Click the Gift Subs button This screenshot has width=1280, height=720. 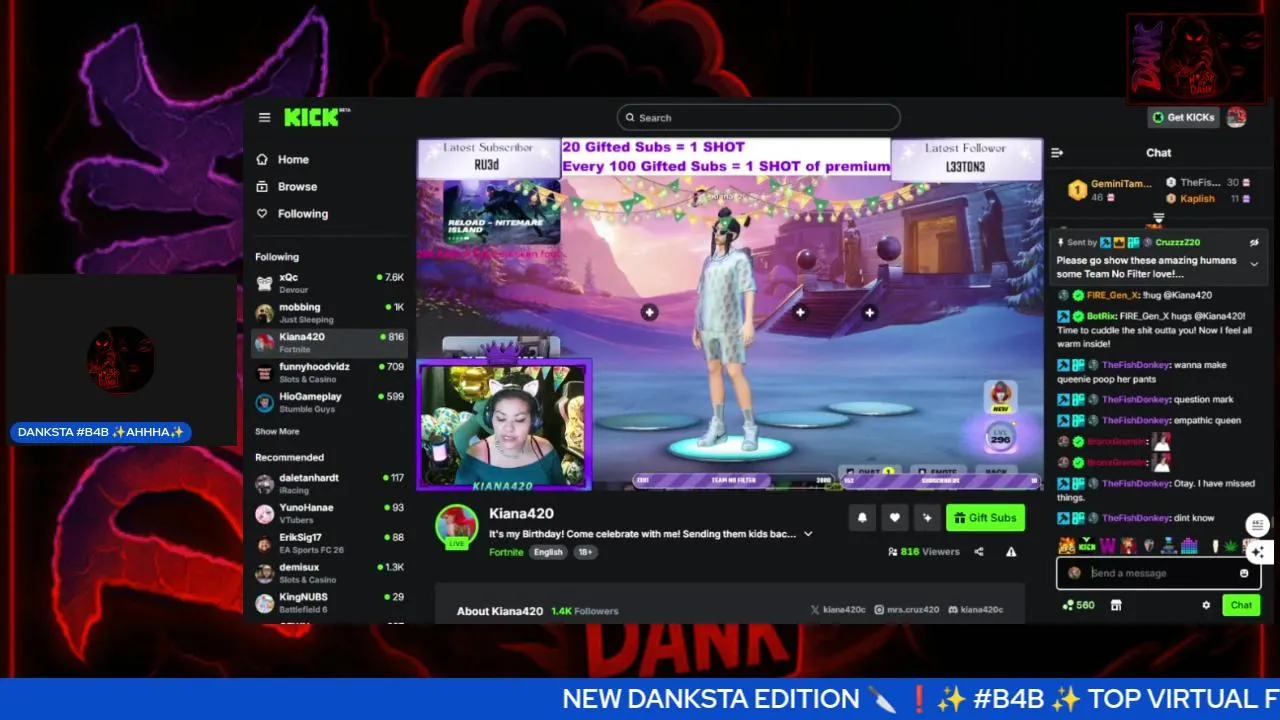click(x=985, y=517)
